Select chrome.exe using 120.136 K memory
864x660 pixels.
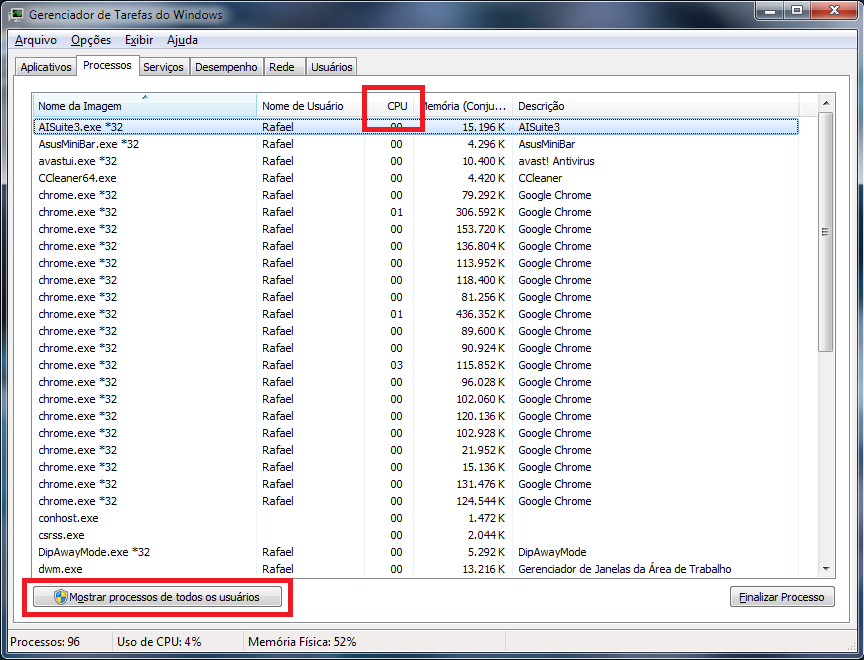[x=416, y=416]
